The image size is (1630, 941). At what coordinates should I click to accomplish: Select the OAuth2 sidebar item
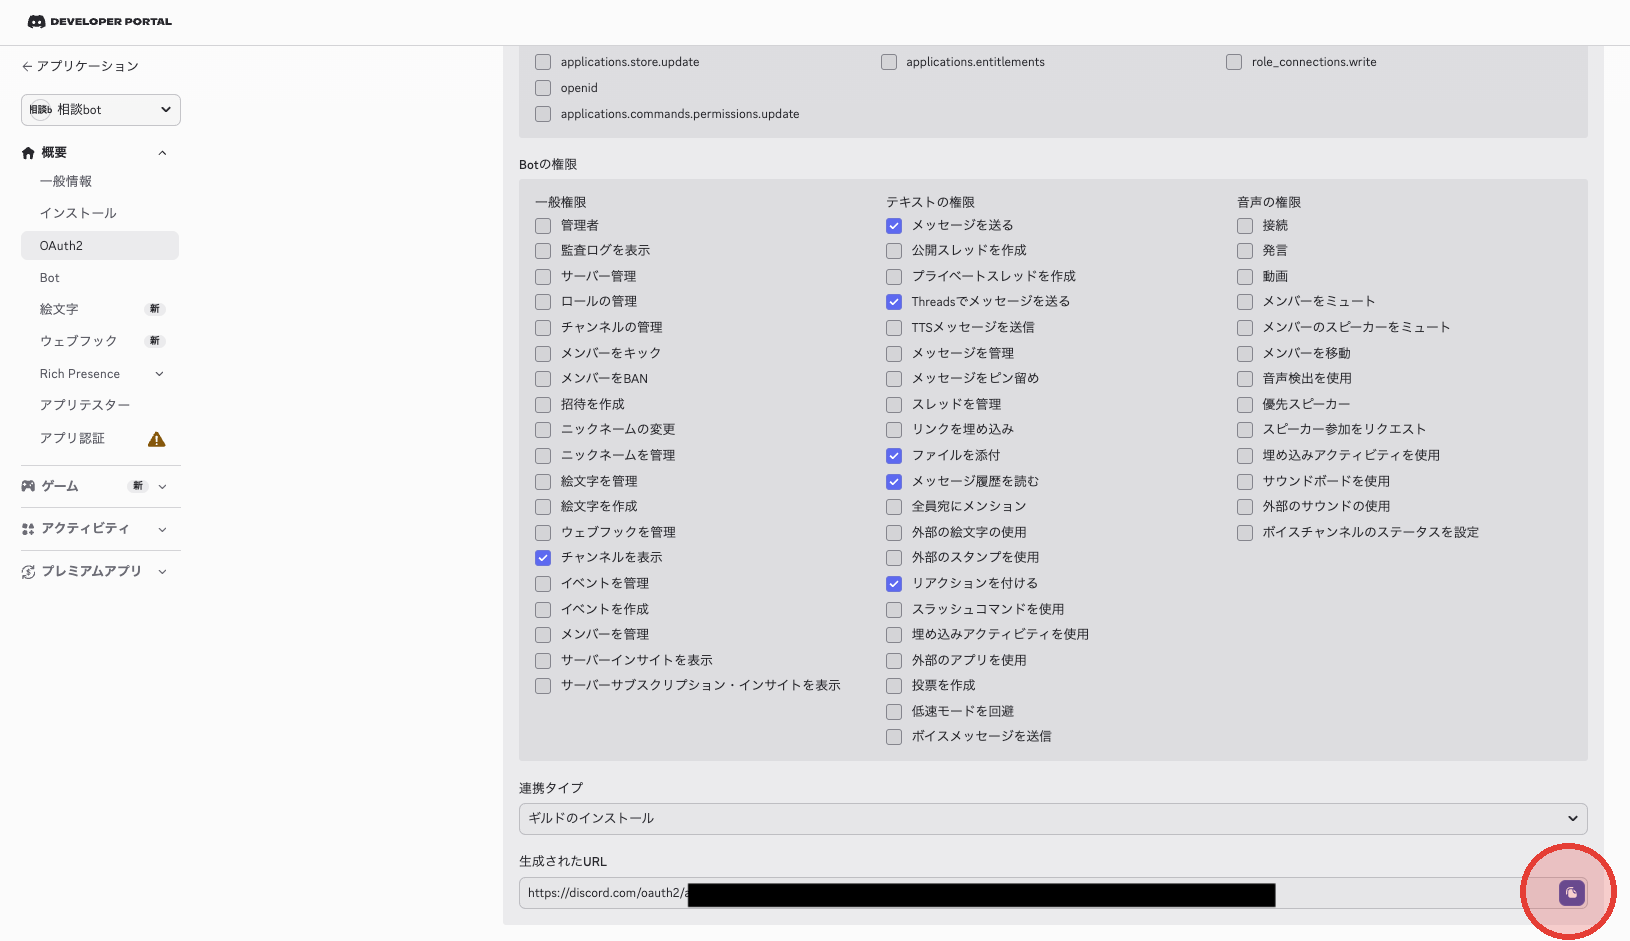[x=100, y=246]
